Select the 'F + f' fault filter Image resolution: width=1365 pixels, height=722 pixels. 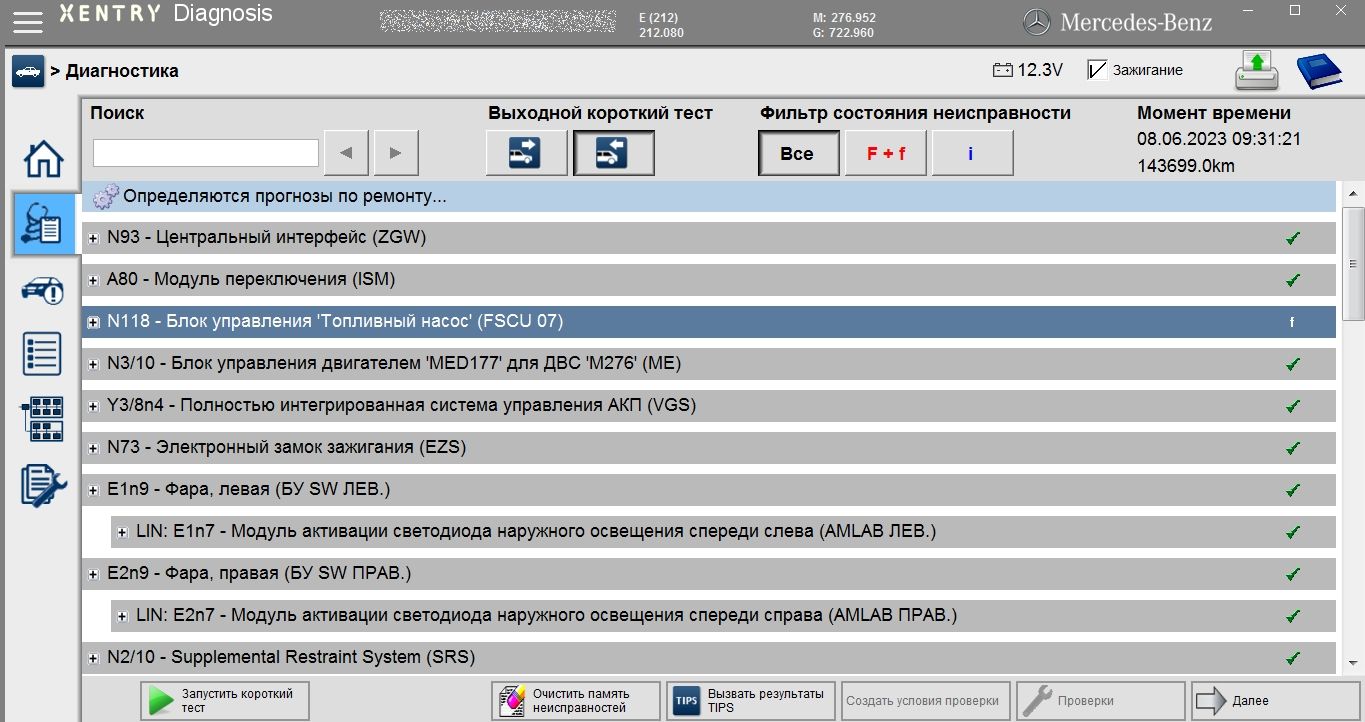886,153
